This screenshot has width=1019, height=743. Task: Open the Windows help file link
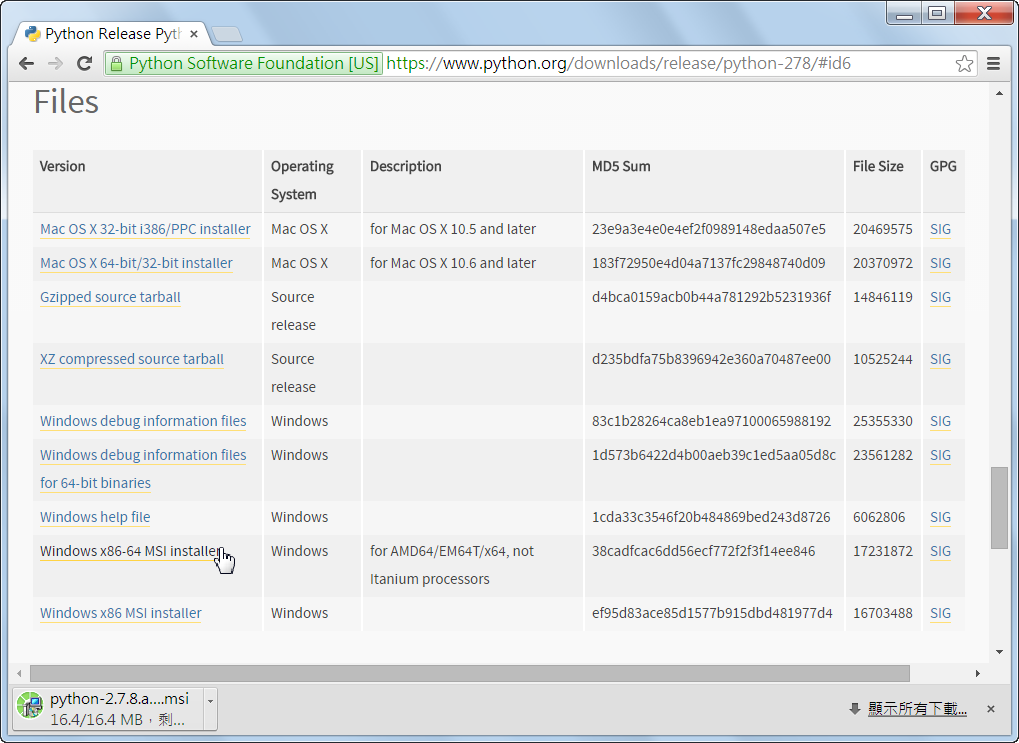point(95,517)
